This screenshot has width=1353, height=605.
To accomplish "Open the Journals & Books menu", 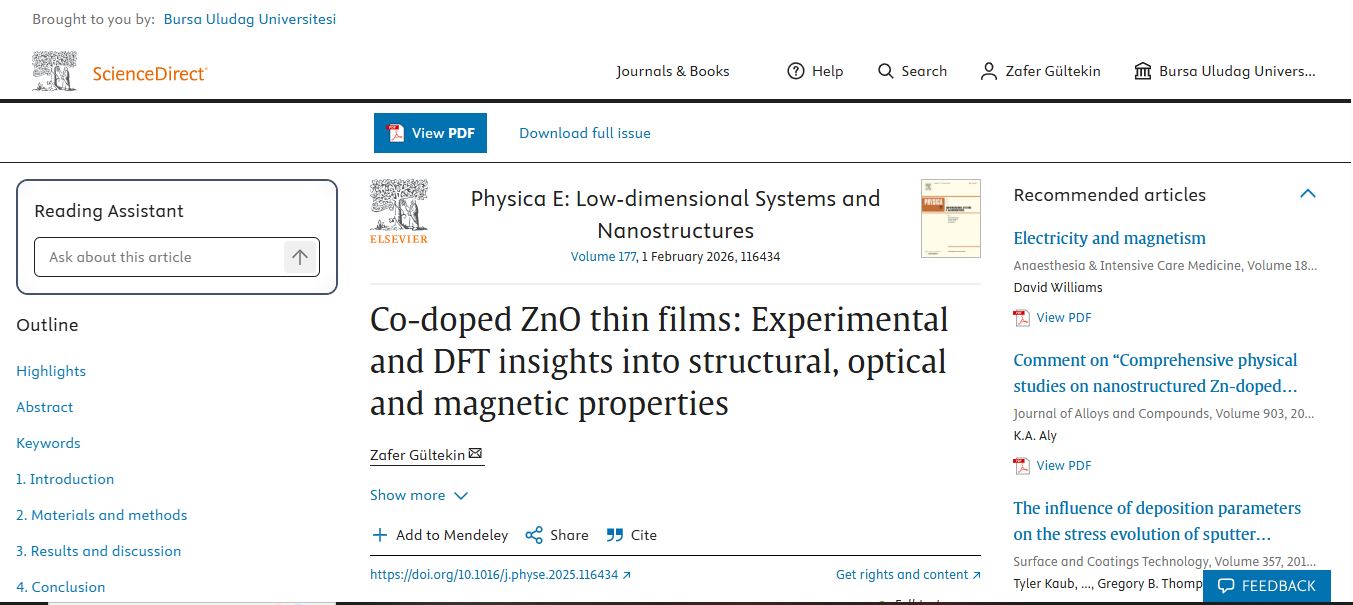I will click(672, 71).
